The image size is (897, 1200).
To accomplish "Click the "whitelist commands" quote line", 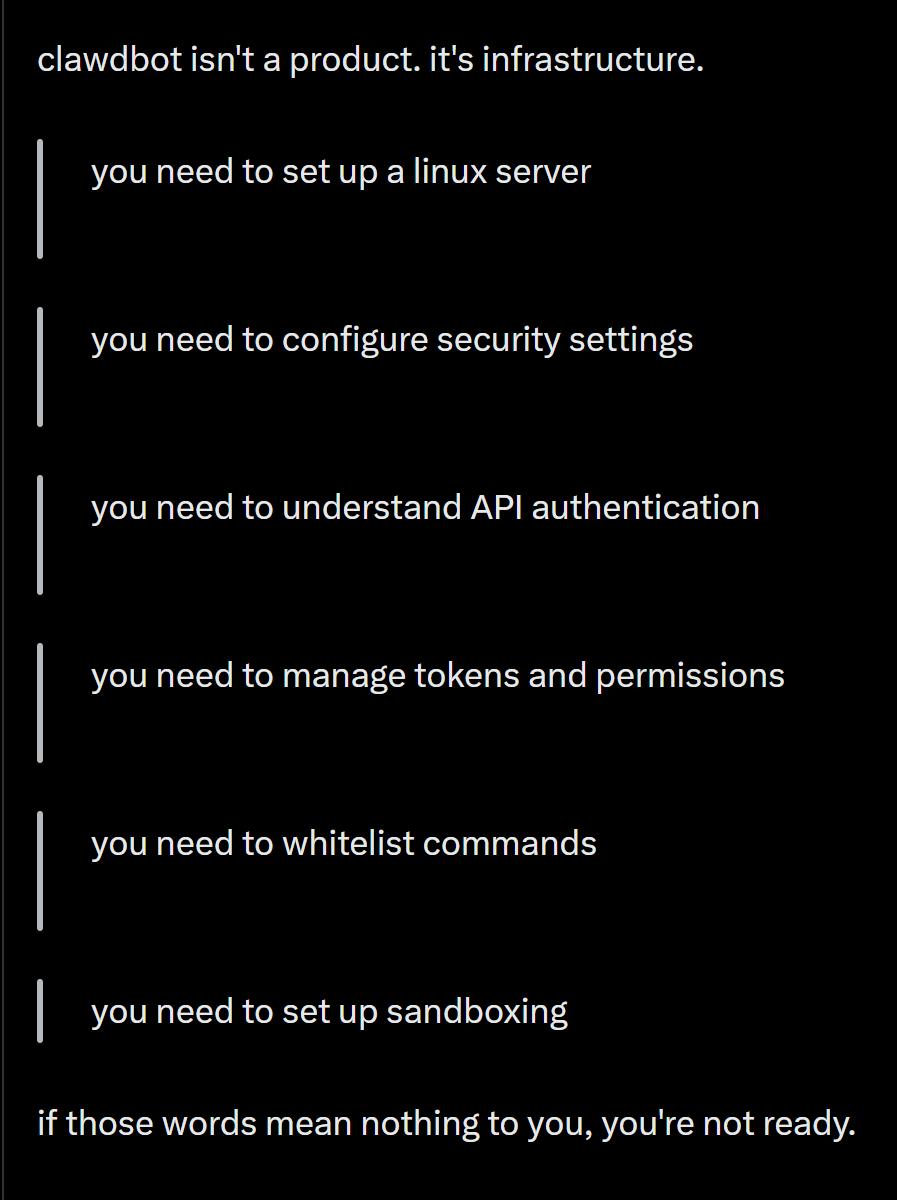I will pos(343,844).
